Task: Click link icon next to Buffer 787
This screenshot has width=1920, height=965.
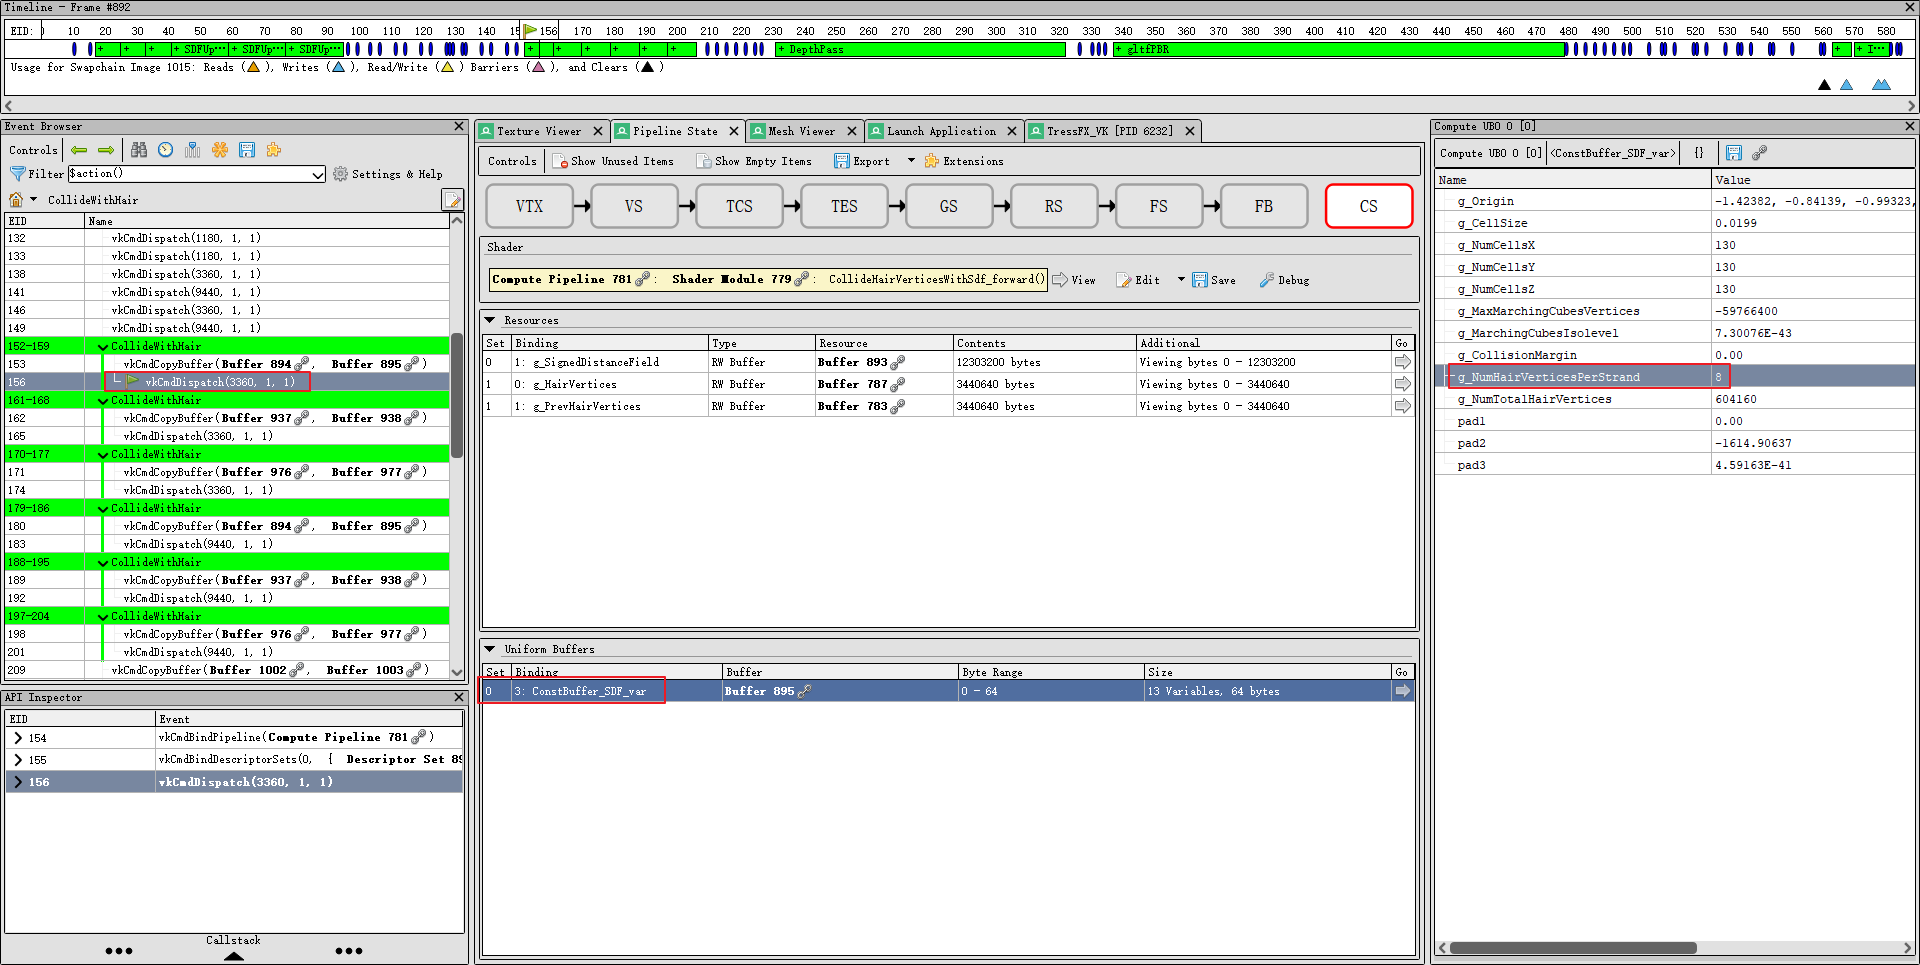Action: [898, 384]
